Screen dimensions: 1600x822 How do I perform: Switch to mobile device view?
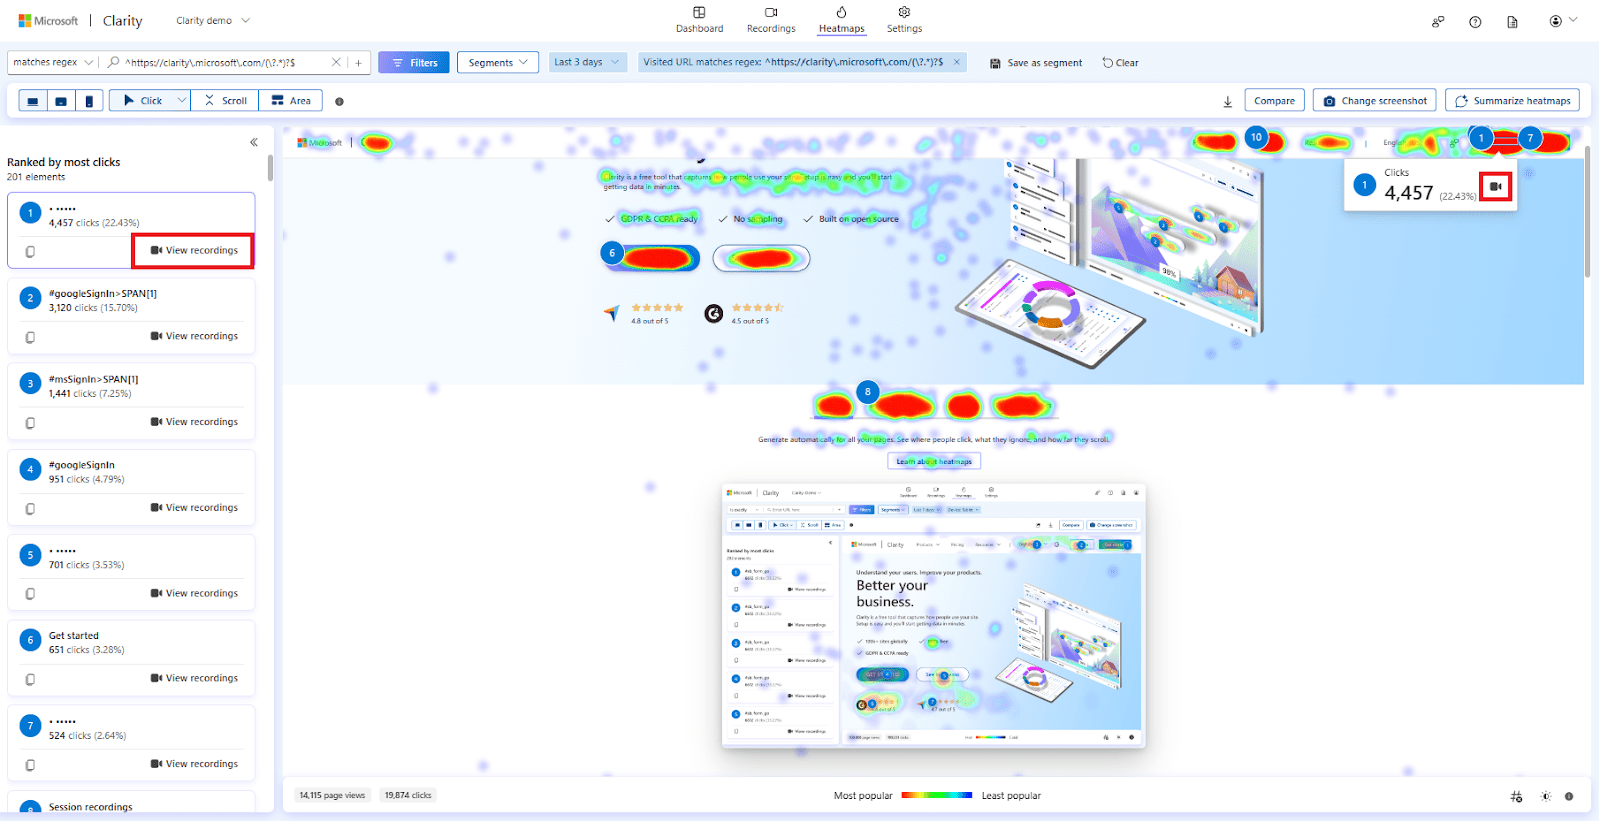(89, 101)
